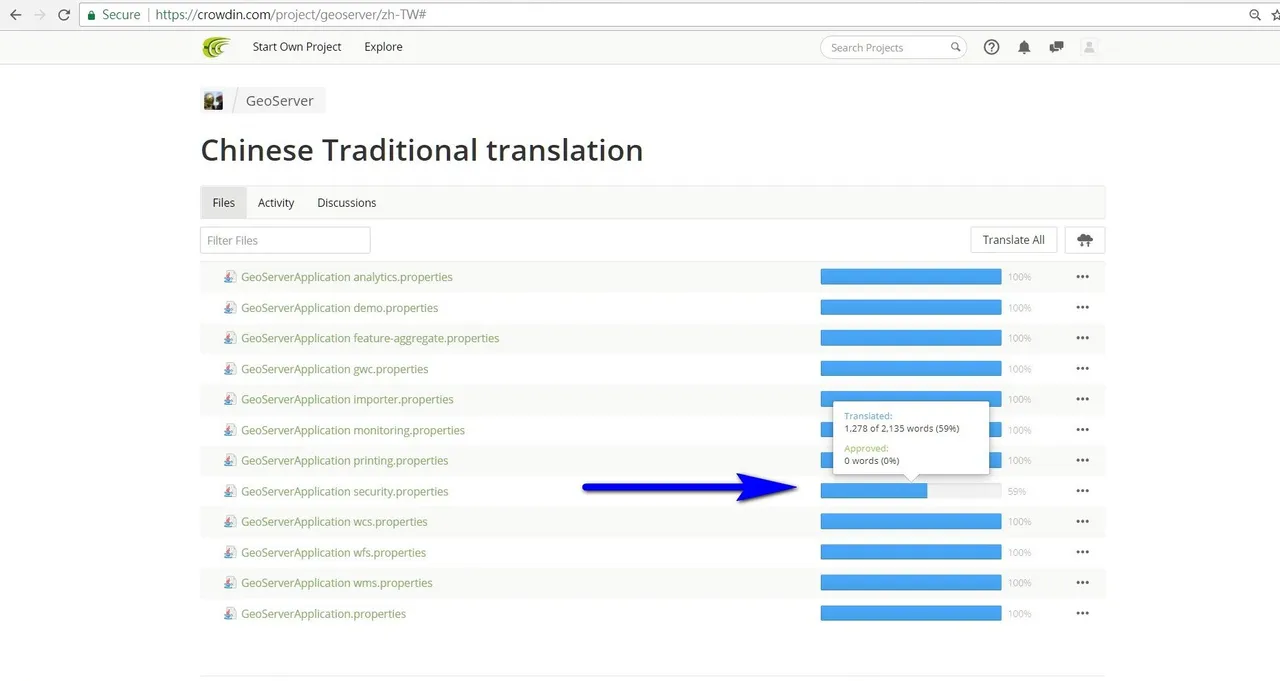Screen dimensions: 1280x681
Task: Click the browser Forward arrow
Action: tap(39, 15)
